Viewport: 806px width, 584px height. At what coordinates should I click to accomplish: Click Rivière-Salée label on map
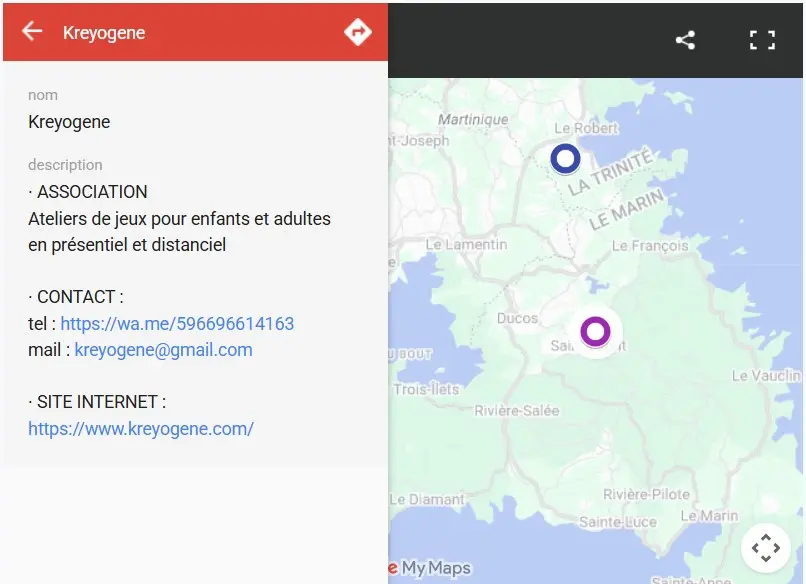[x=517, y=411]
